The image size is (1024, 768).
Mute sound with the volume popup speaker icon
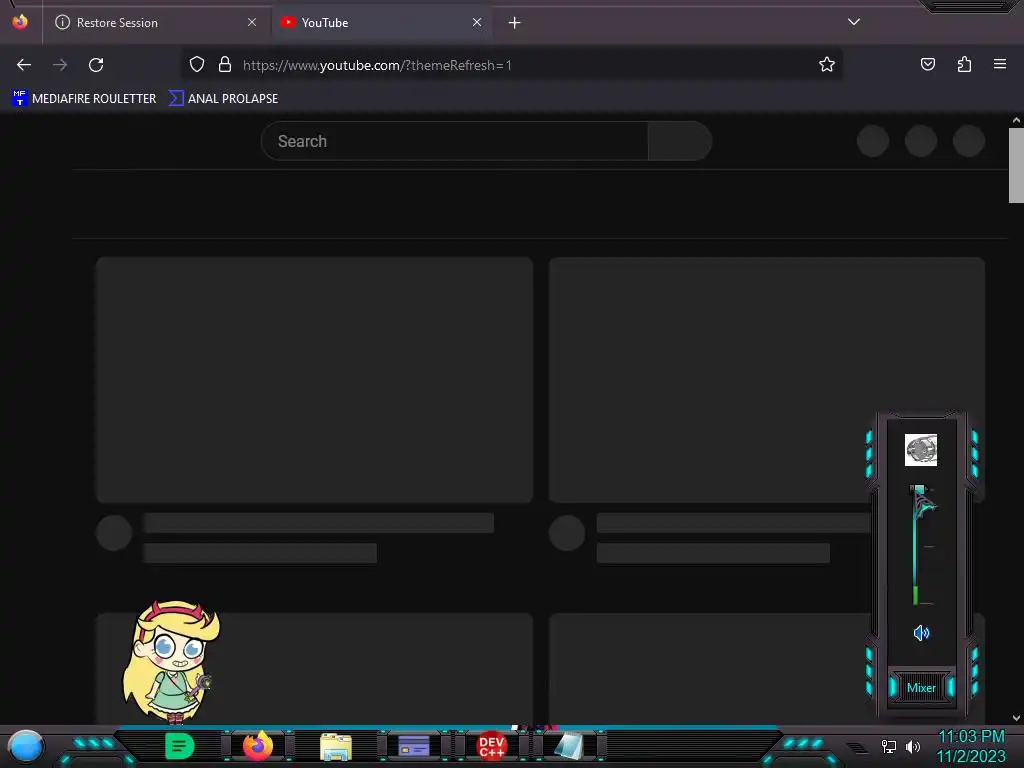[x=921, y=633]
